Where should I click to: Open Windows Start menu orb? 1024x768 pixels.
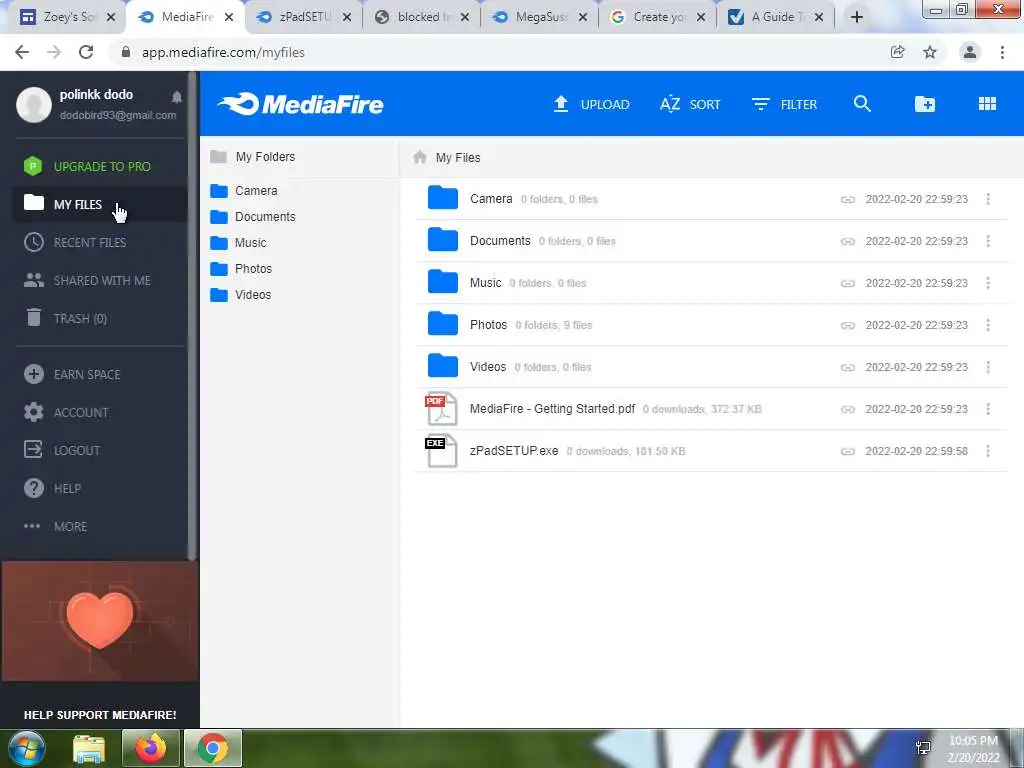[x=27, y=748]
